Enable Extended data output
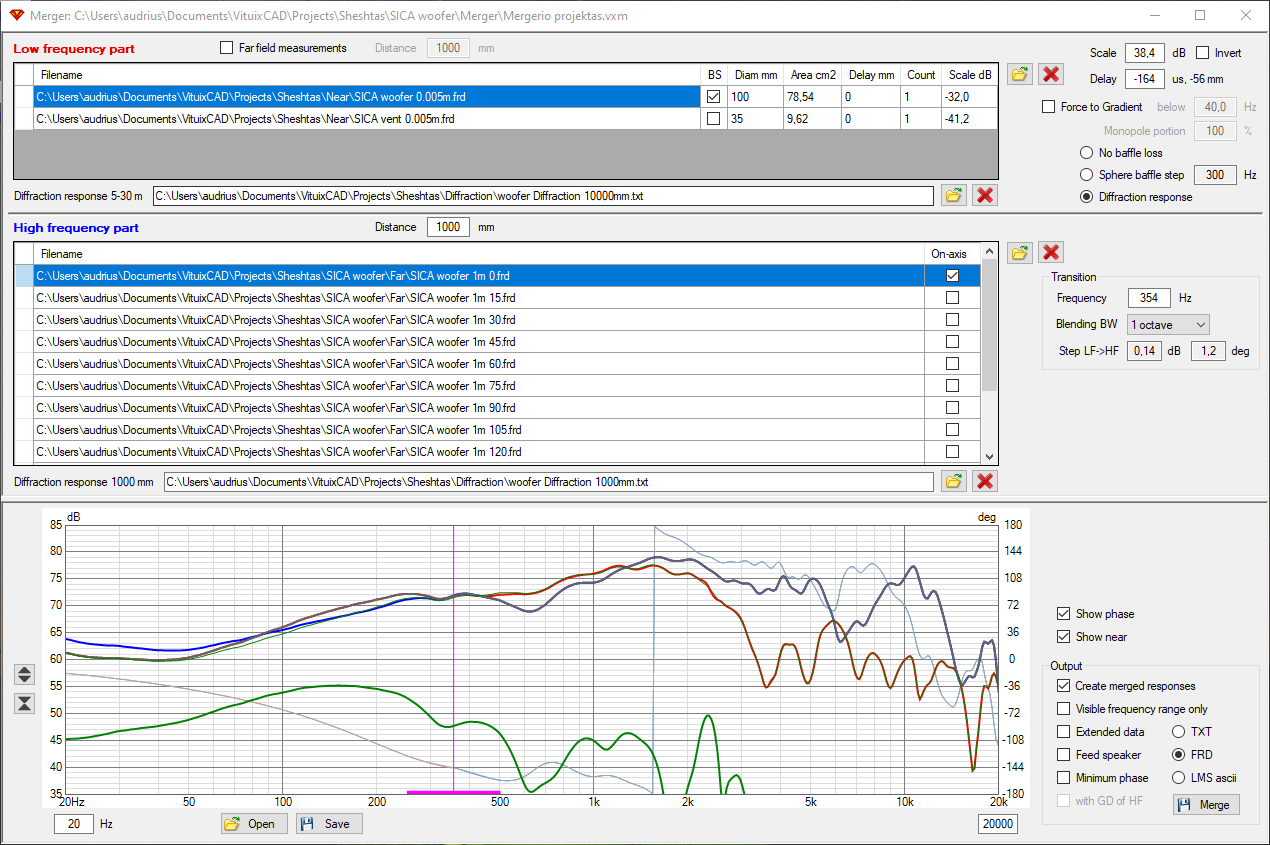This screenshot has height=845, width=1270. [x=1063, y=732]
